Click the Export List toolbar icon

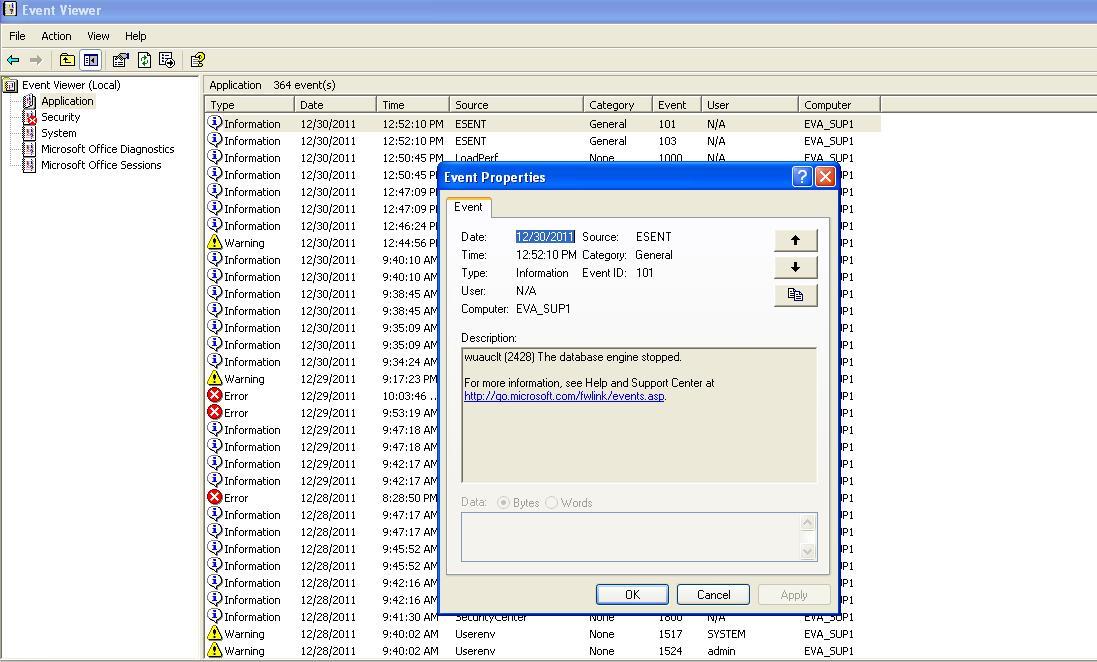(167, 60)
